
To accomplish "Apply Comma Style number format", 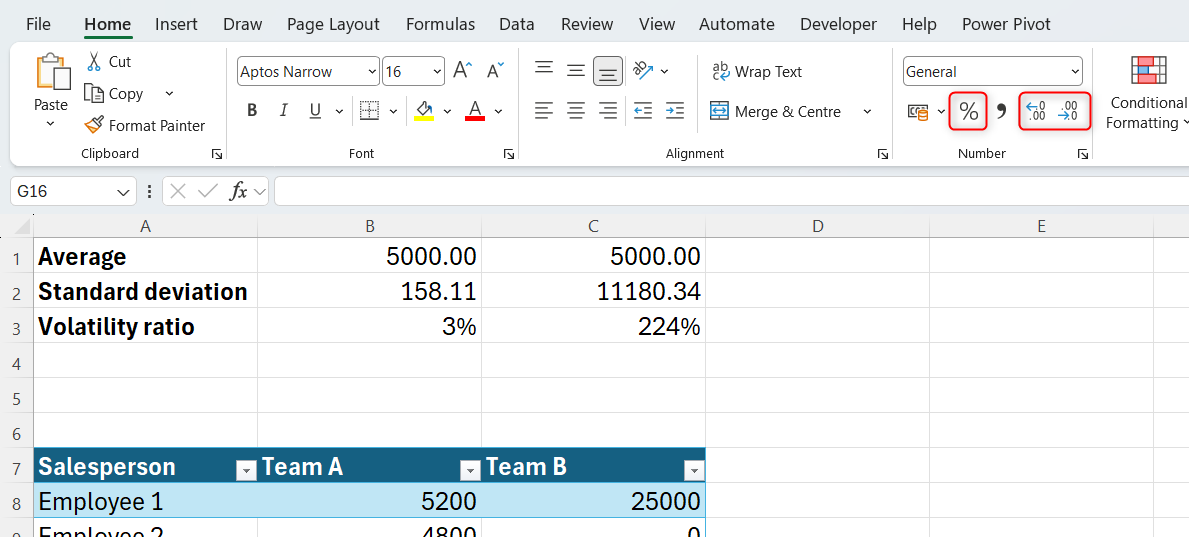I will click(1000, 112).
